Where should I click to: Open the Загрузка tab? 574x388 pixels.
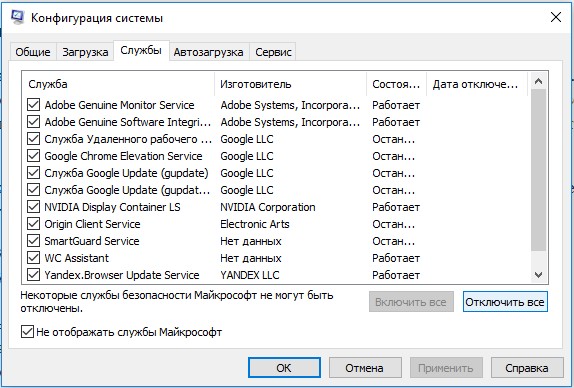85,52
